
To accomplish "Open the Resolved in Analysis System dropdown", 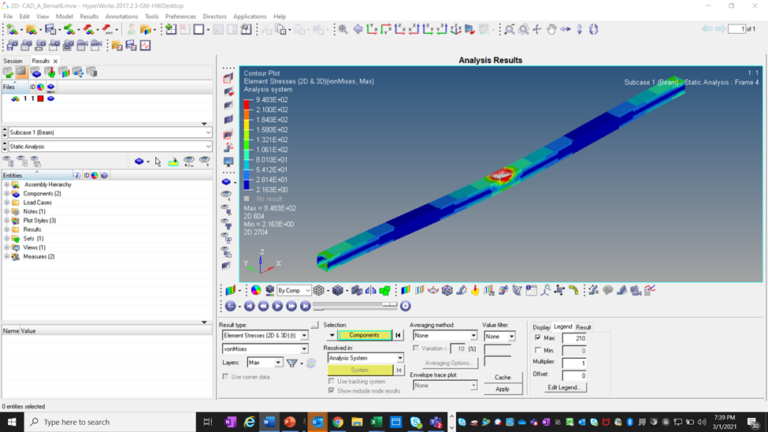I will coord(365,358).
